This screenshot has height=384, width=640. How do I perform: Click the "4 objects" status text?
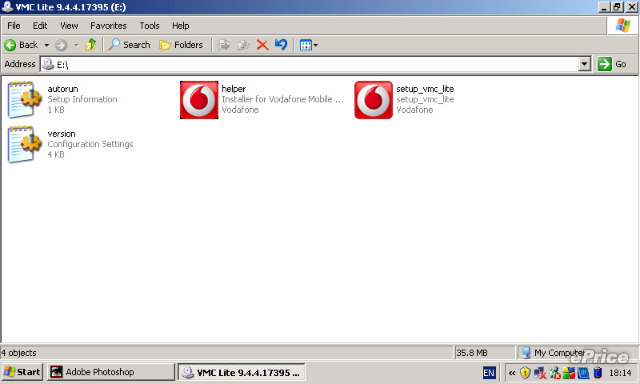click(x=19, y=353)
